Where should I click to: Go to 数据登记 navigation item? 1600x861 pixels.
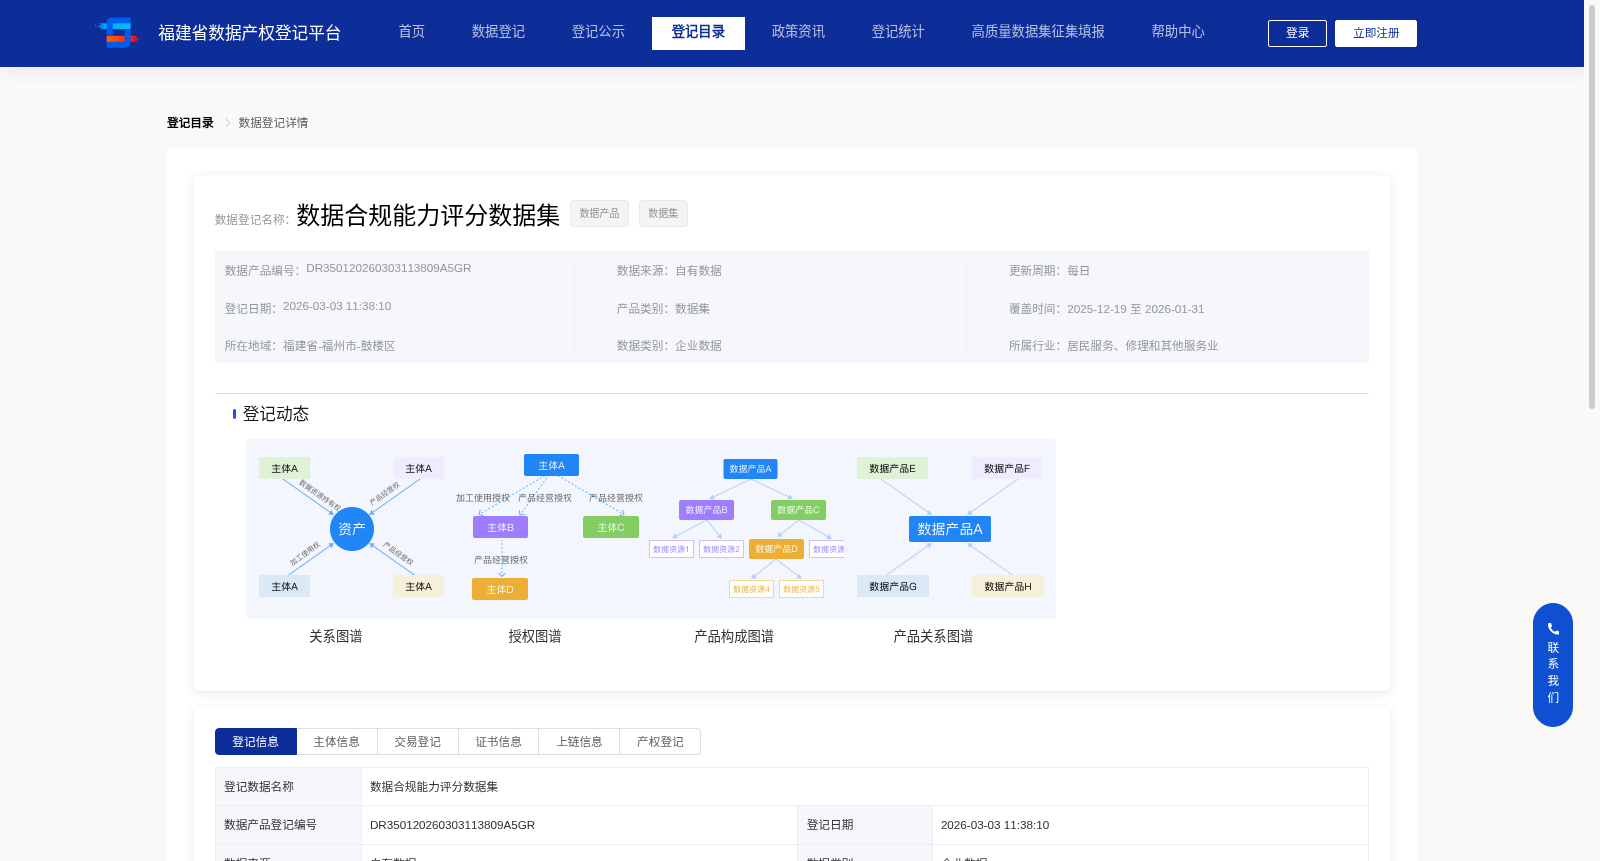(498, 32)
